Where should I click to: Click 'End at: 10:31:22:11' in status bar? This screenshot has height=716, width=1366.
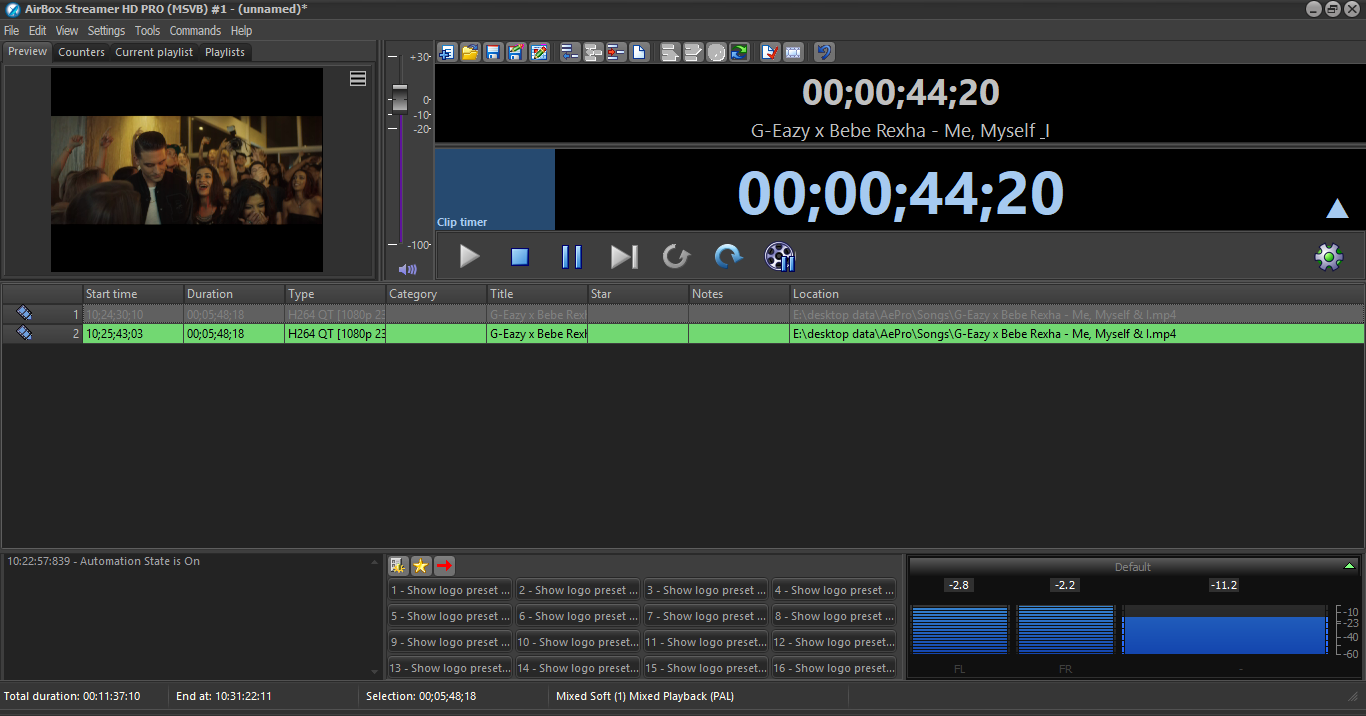(x=224, y=696)
